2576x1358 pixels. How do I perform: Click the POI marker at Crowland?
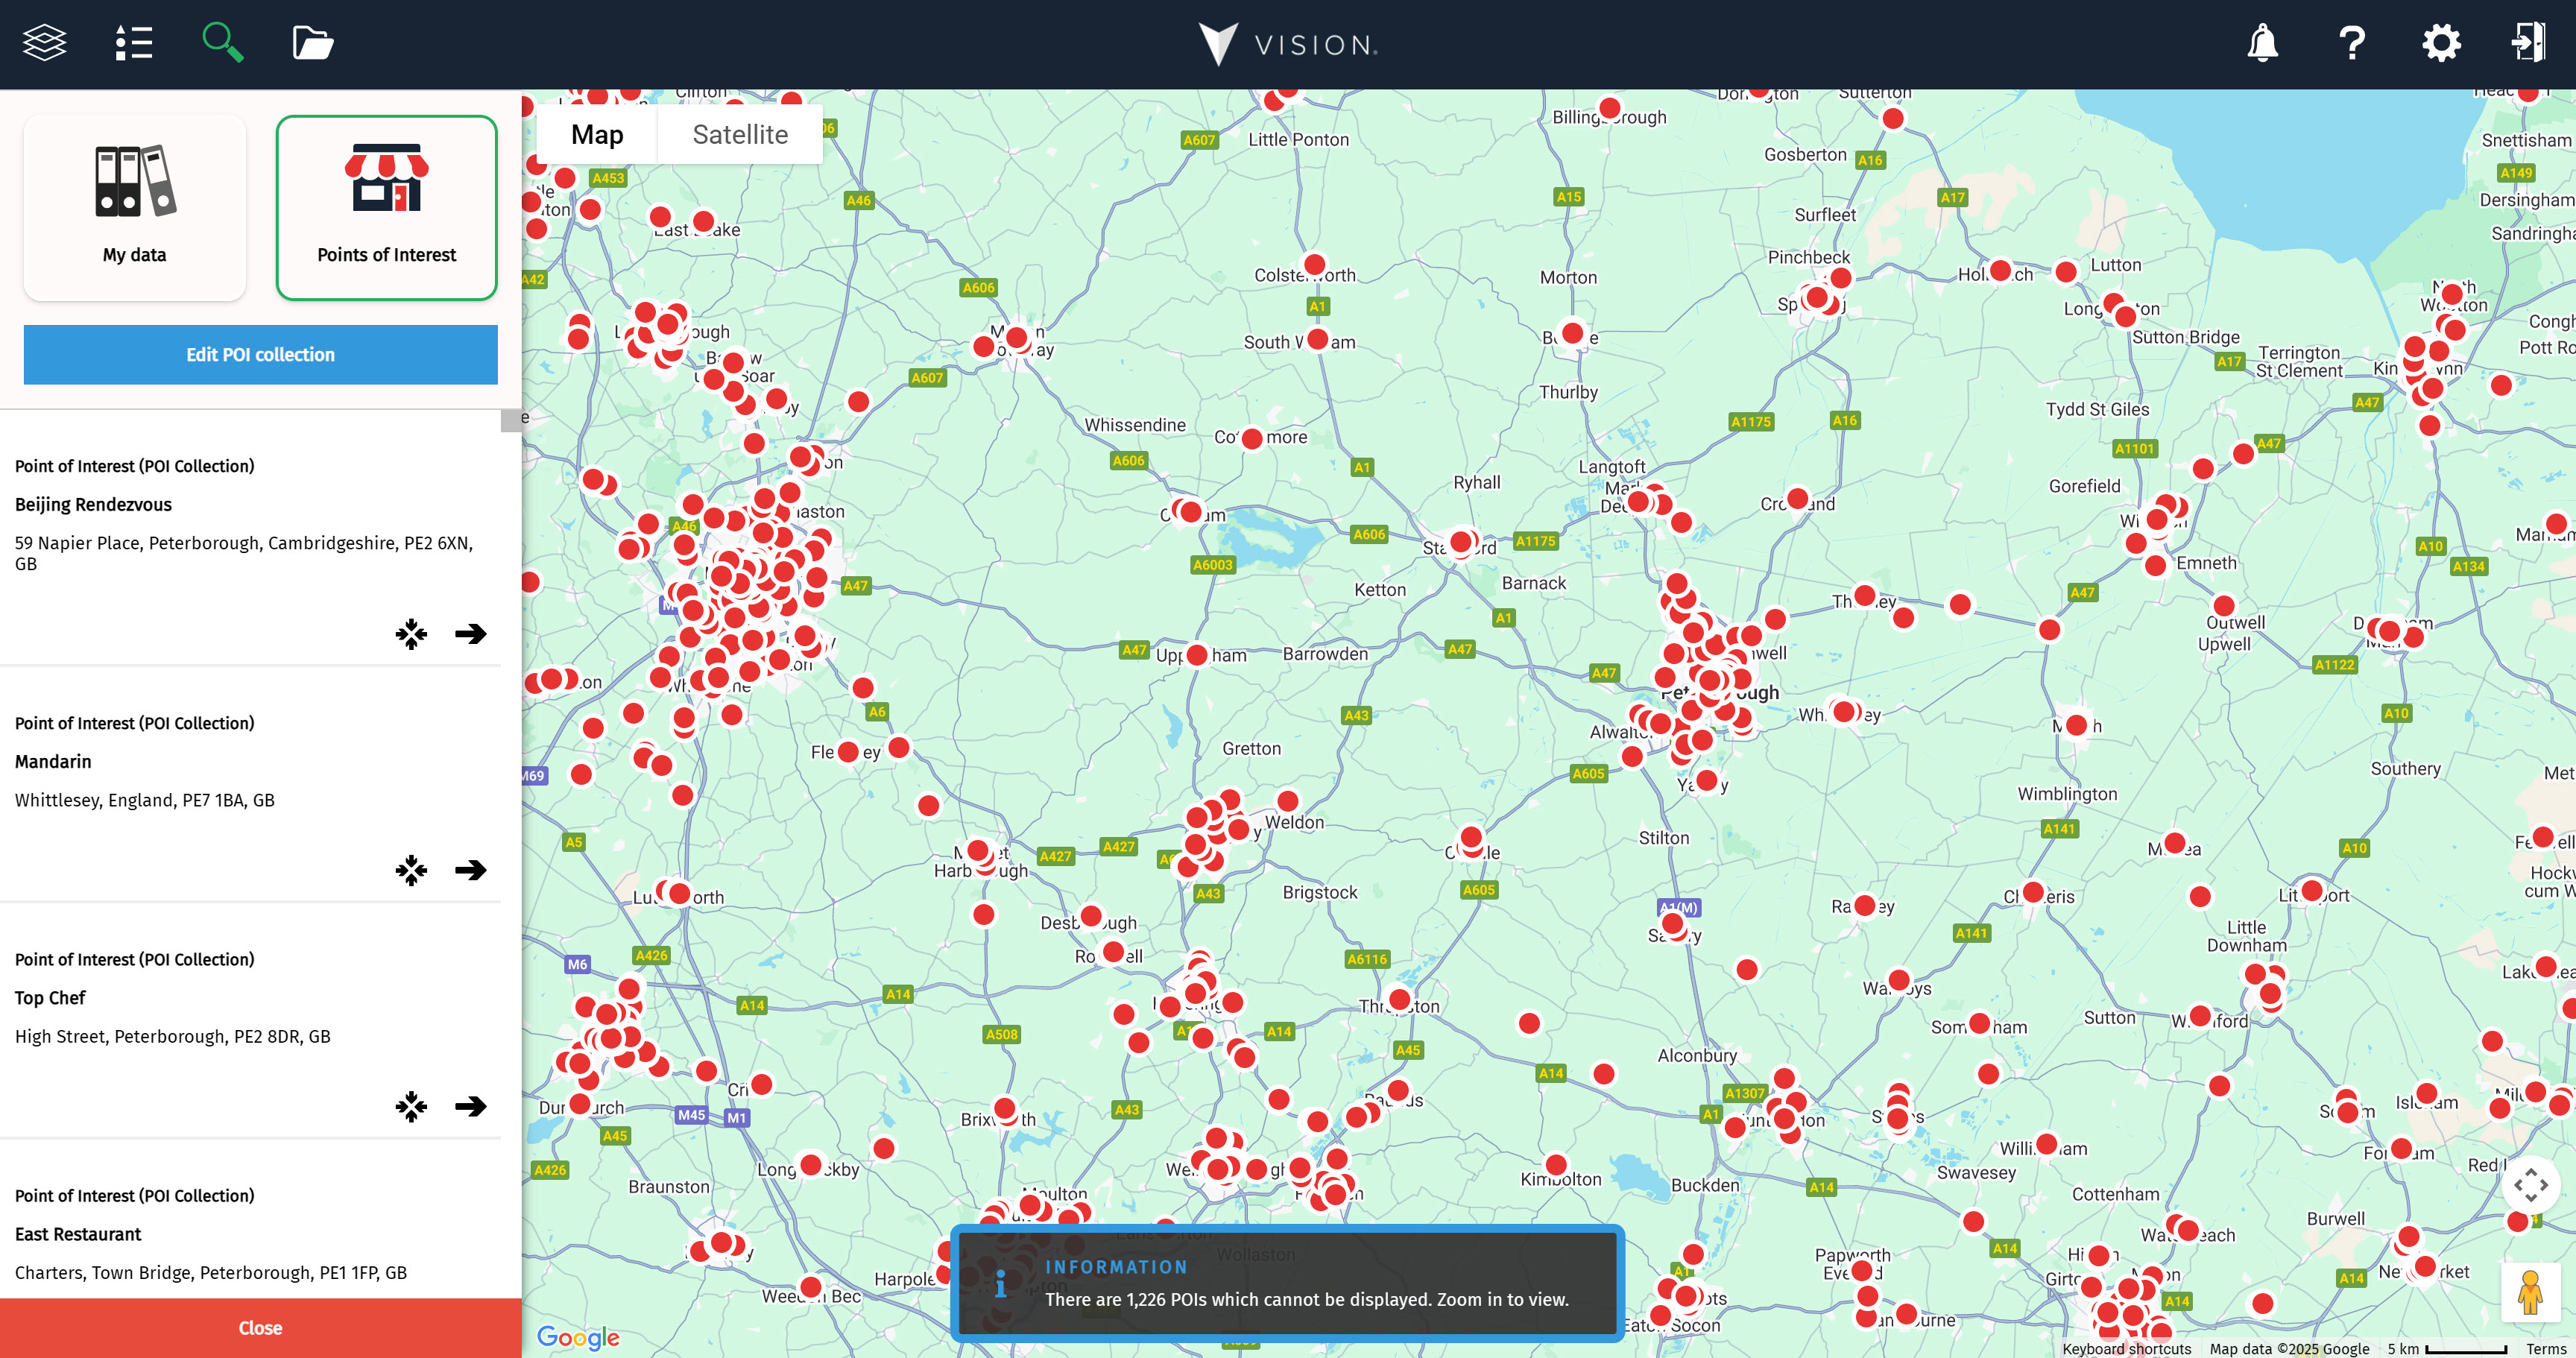coord(1798,498)
